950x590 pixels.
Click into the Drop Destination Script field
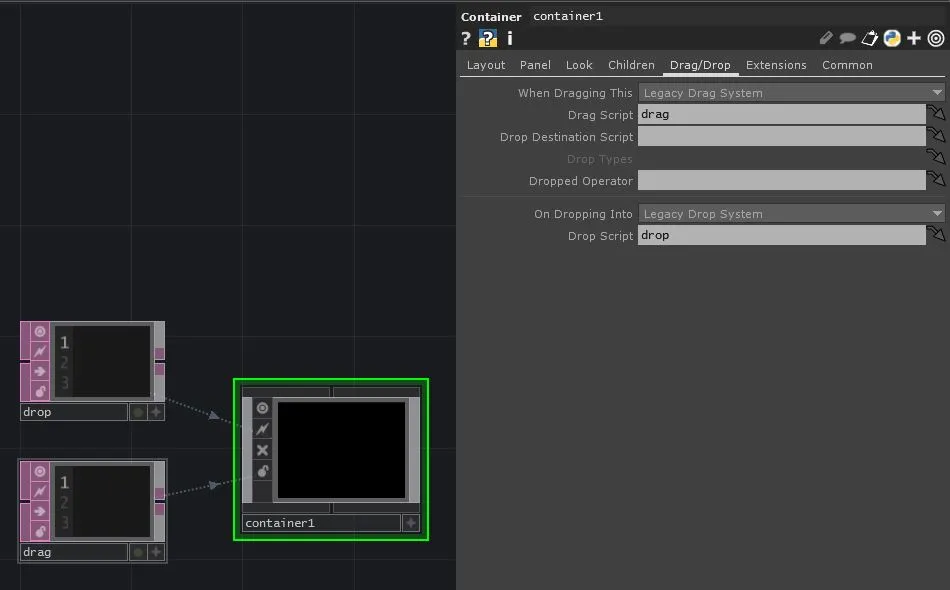[x=781, y=137]
